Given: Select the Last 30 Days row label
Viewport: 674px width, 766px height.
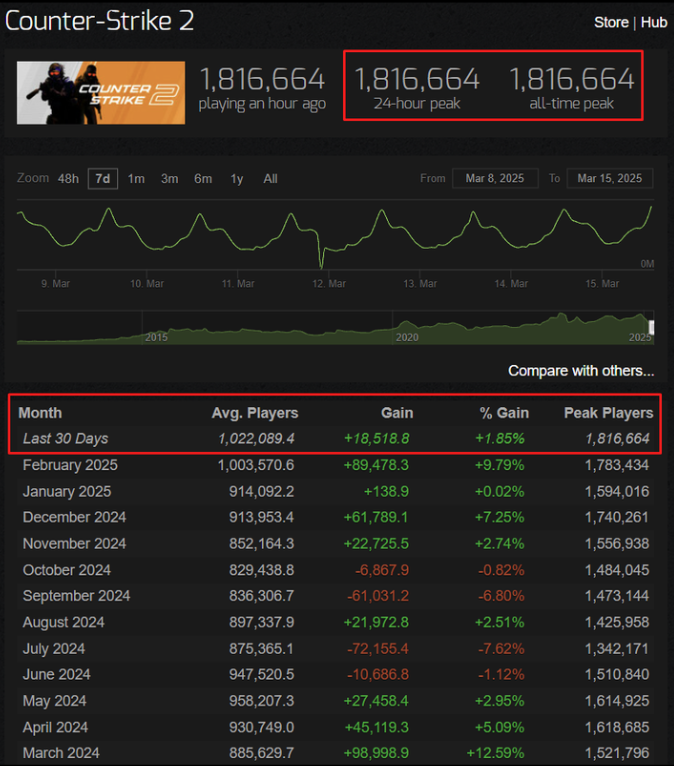Looking at the screenshot, I should pyautogui.click(x=65, y=439).
